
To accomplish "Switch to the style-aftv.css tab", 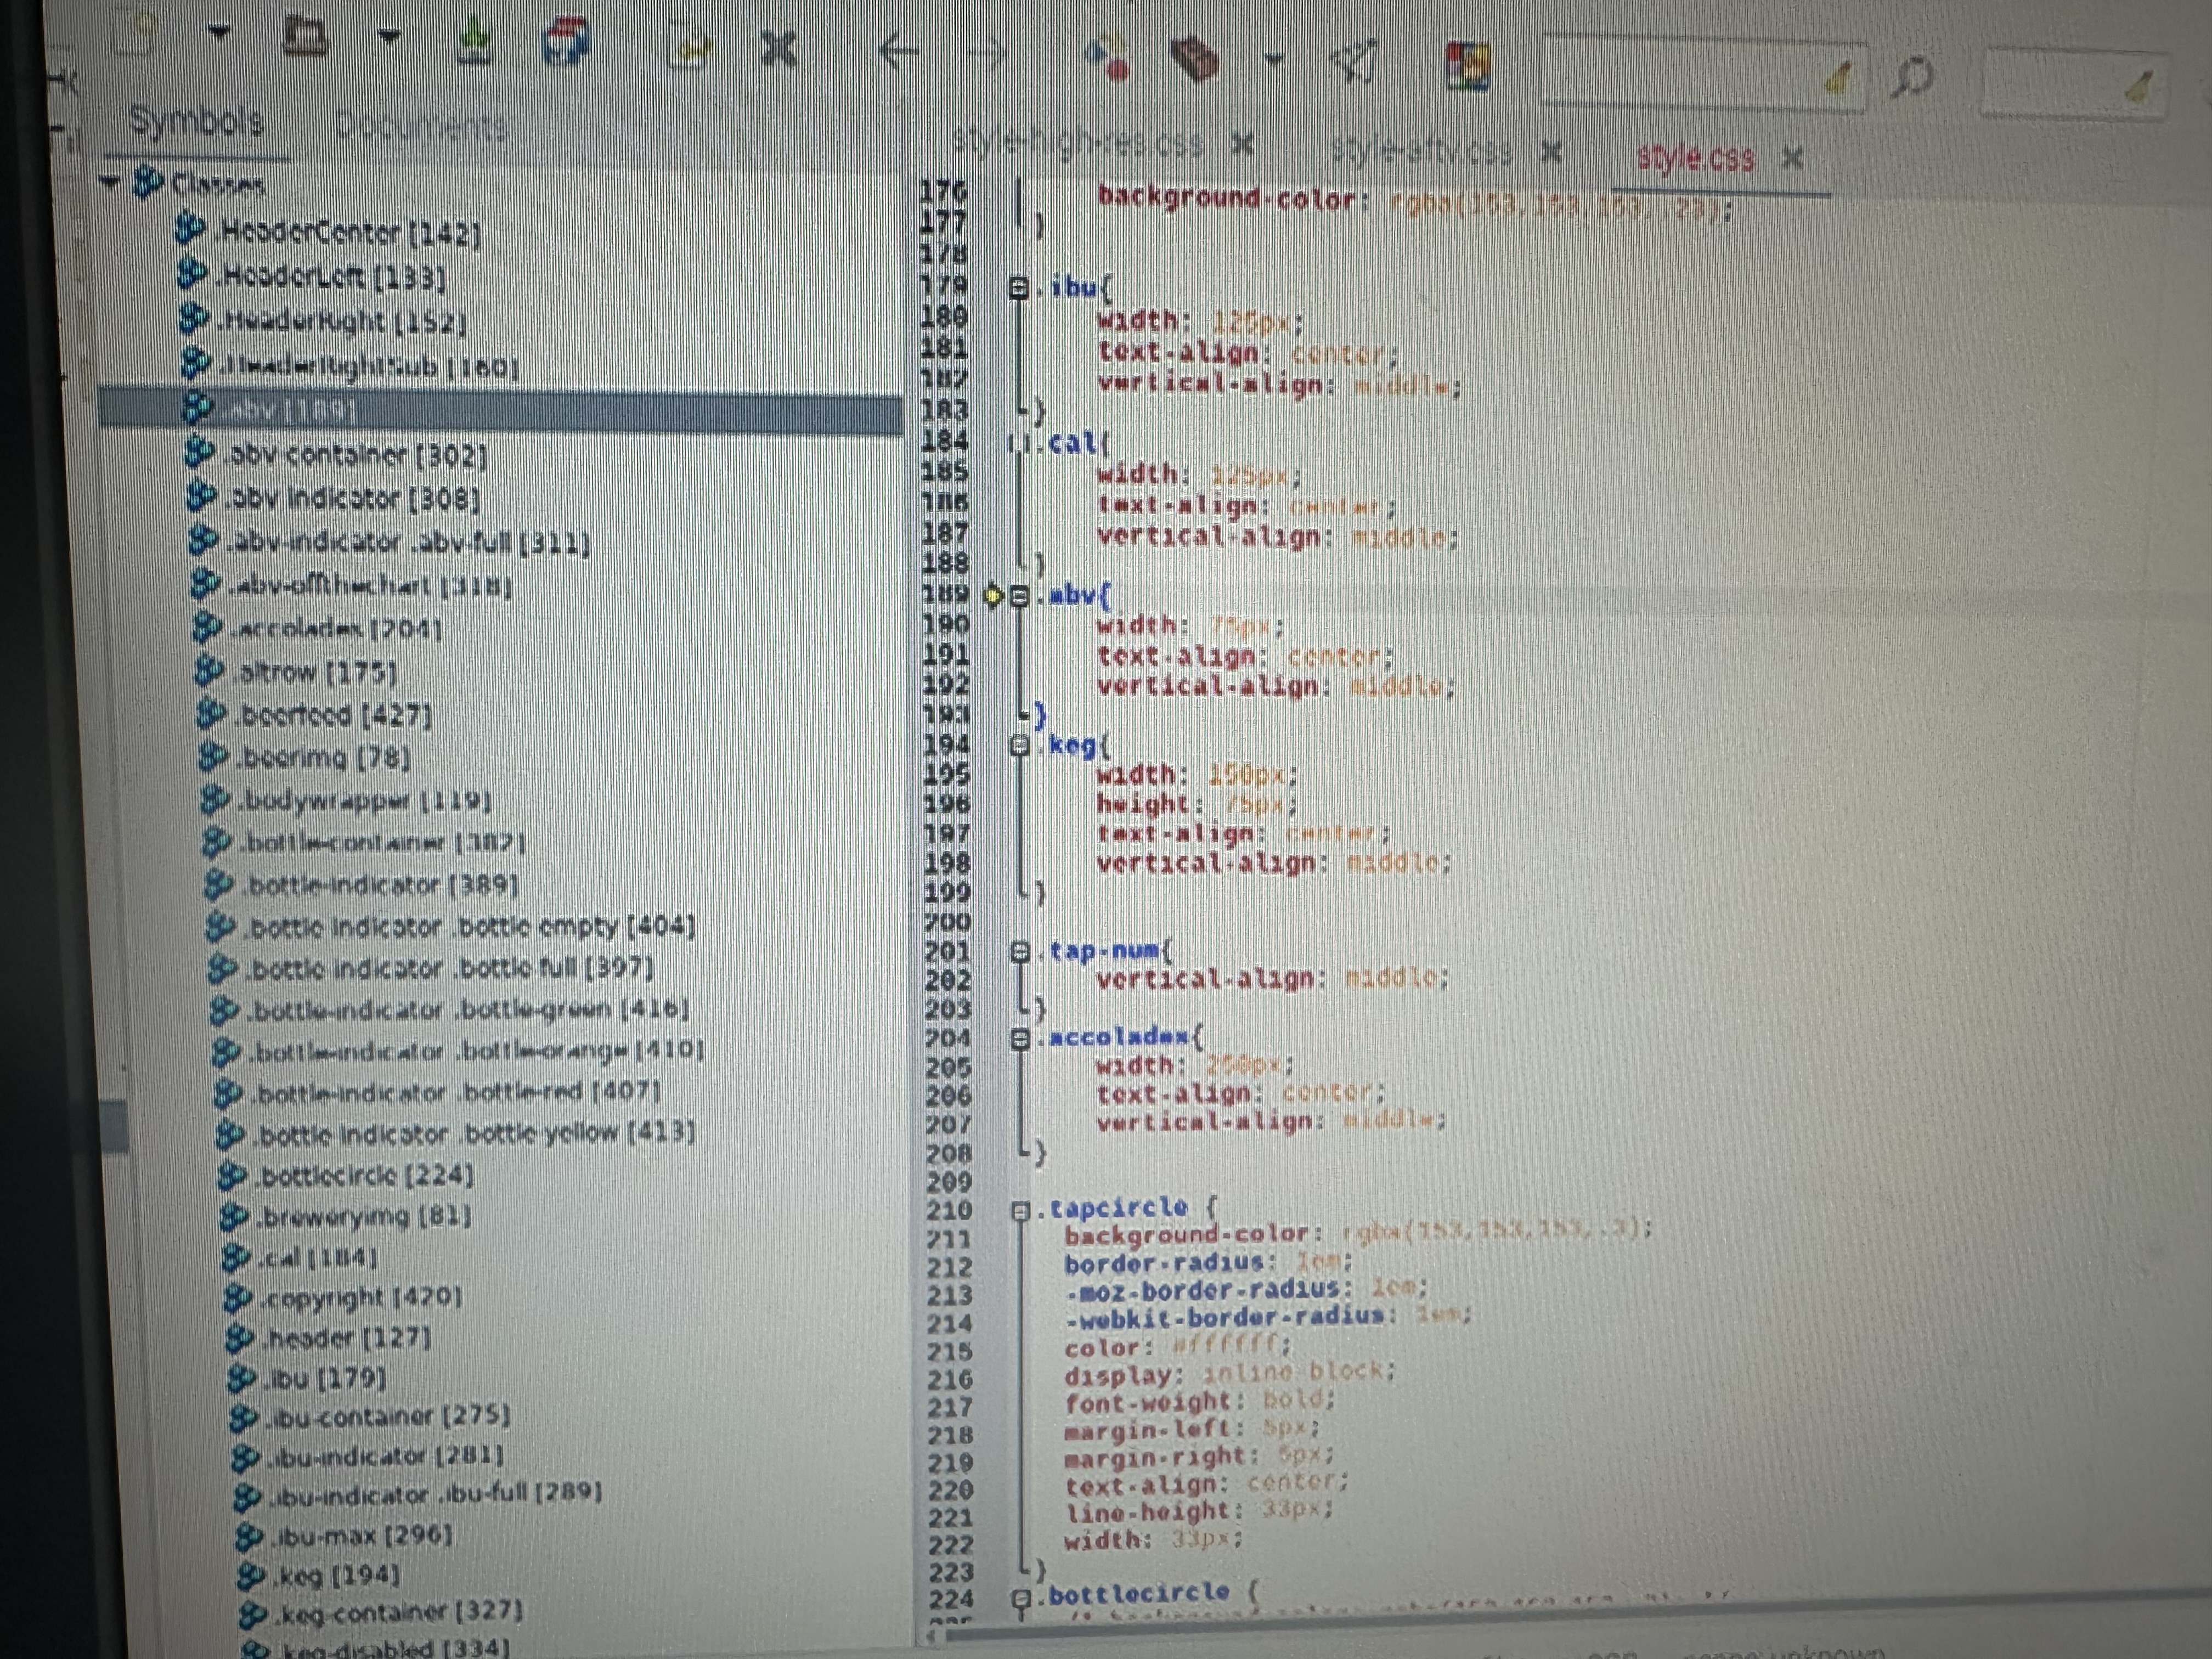I will [x=1423, y=151].
